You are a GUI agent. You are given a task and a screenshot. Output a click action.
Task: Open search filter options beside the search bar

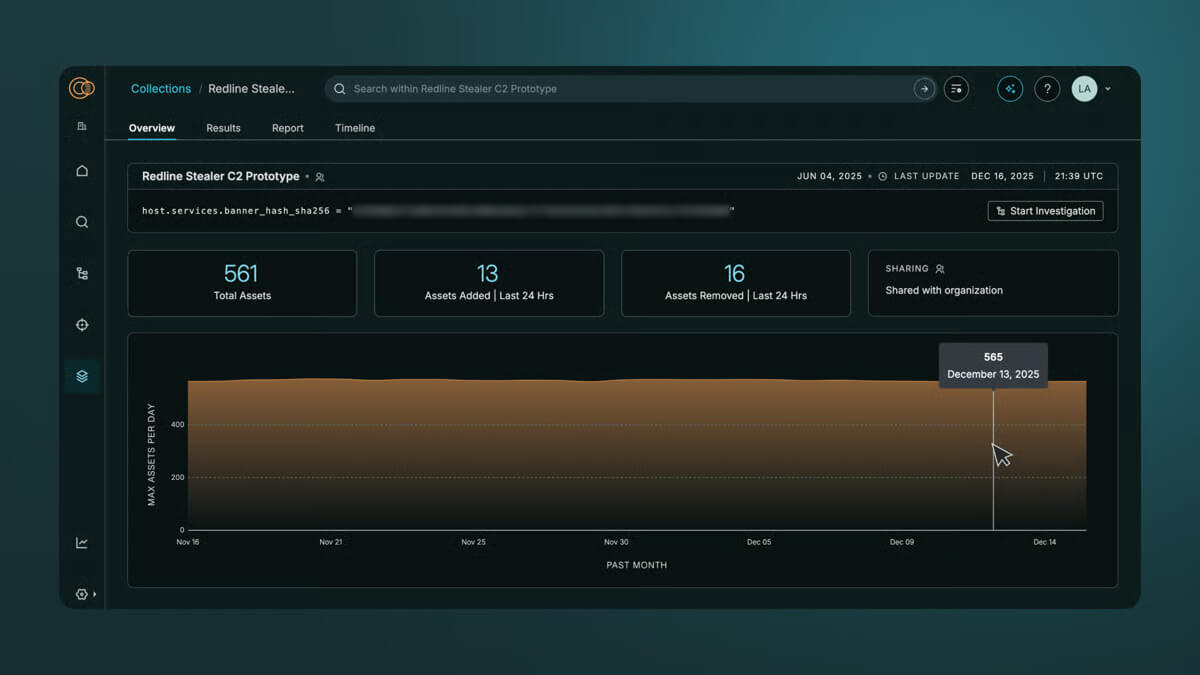[956, 88]
